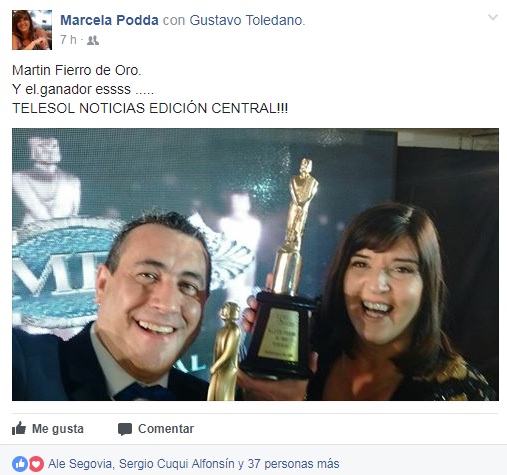Click the thumbs-up Me gusta icon

click(19, 429)
